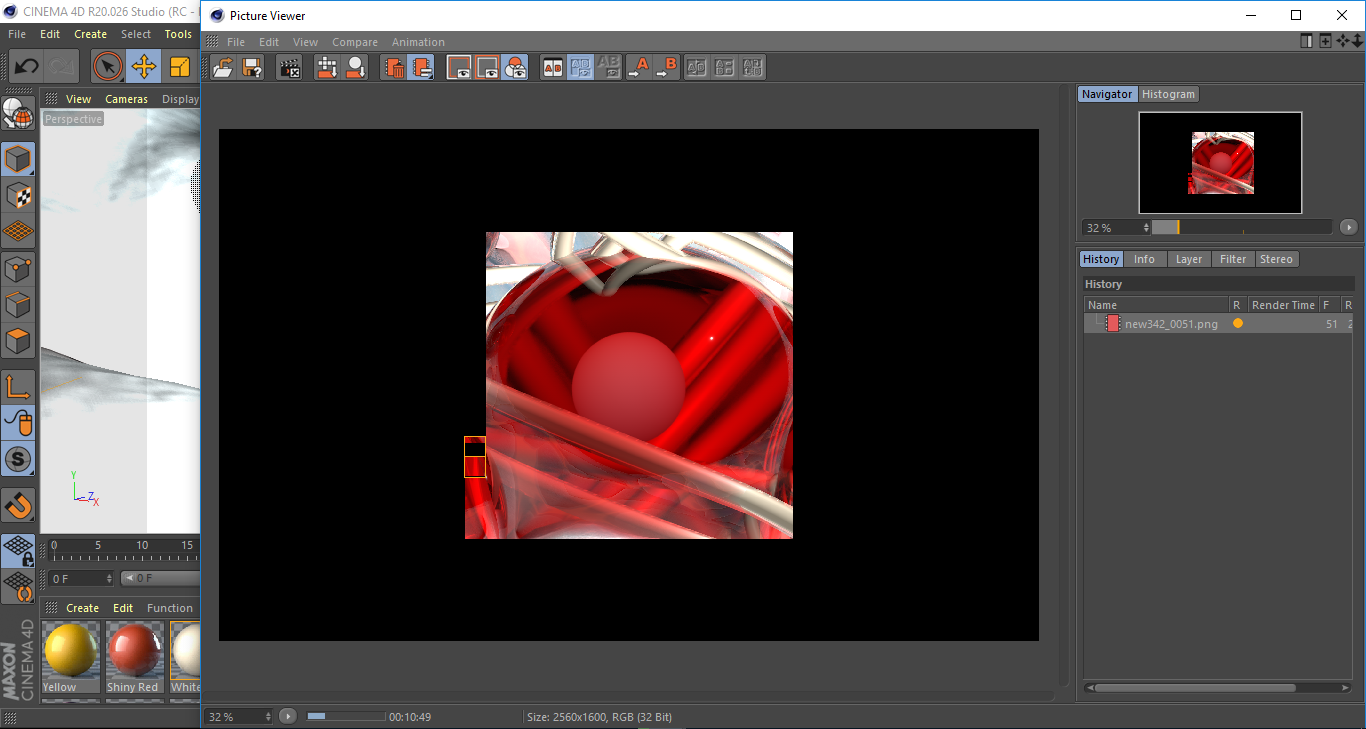The height and width of the screenshot is (729, 1366).
Task: Click the greyed Redo arrow in Cinema 4D
Action: click(62, 67)
